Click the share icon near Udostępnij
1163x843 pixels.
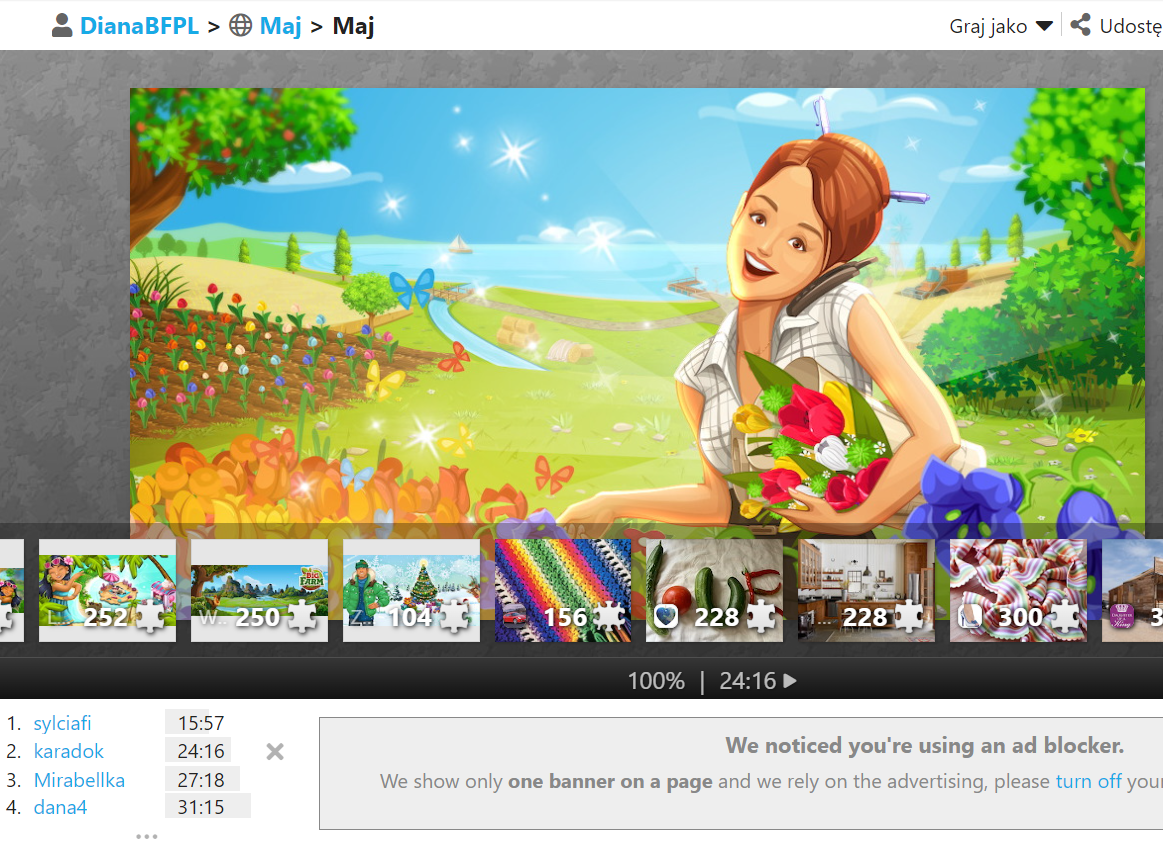(x=1081, y=25)
